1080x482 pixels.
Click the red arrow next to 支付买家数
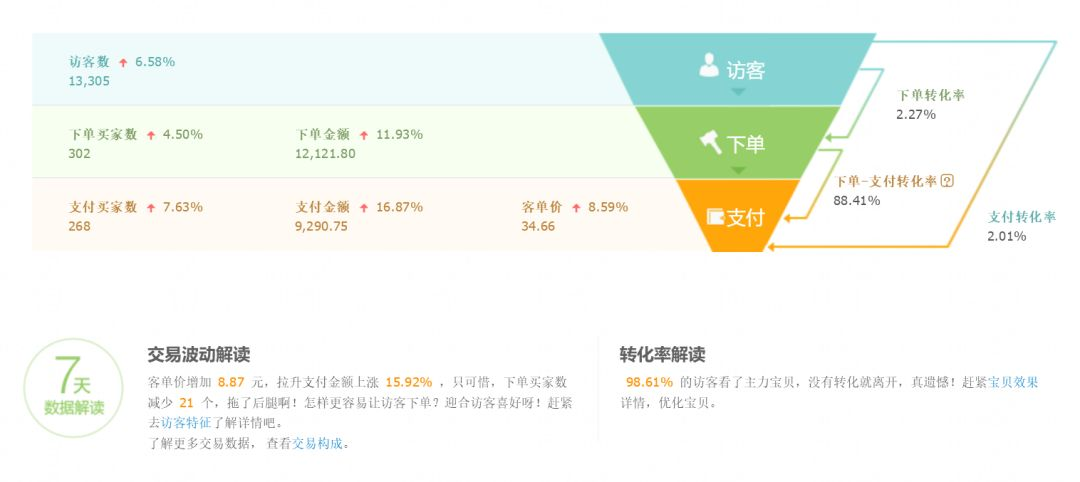[151, 208]
